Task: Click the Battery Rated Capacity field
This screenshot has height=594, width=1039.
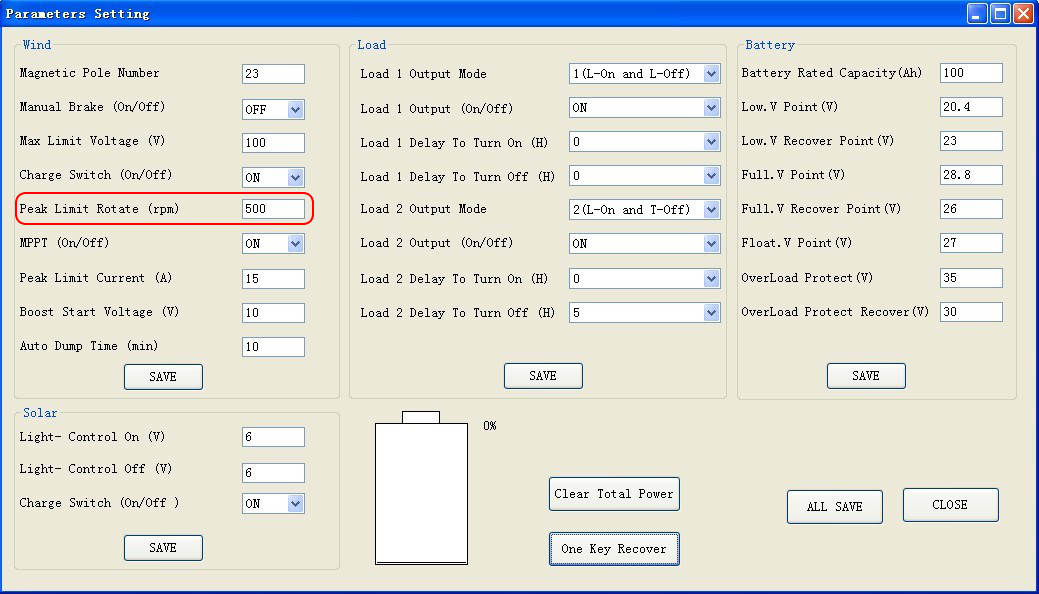Action: (971, 73)
